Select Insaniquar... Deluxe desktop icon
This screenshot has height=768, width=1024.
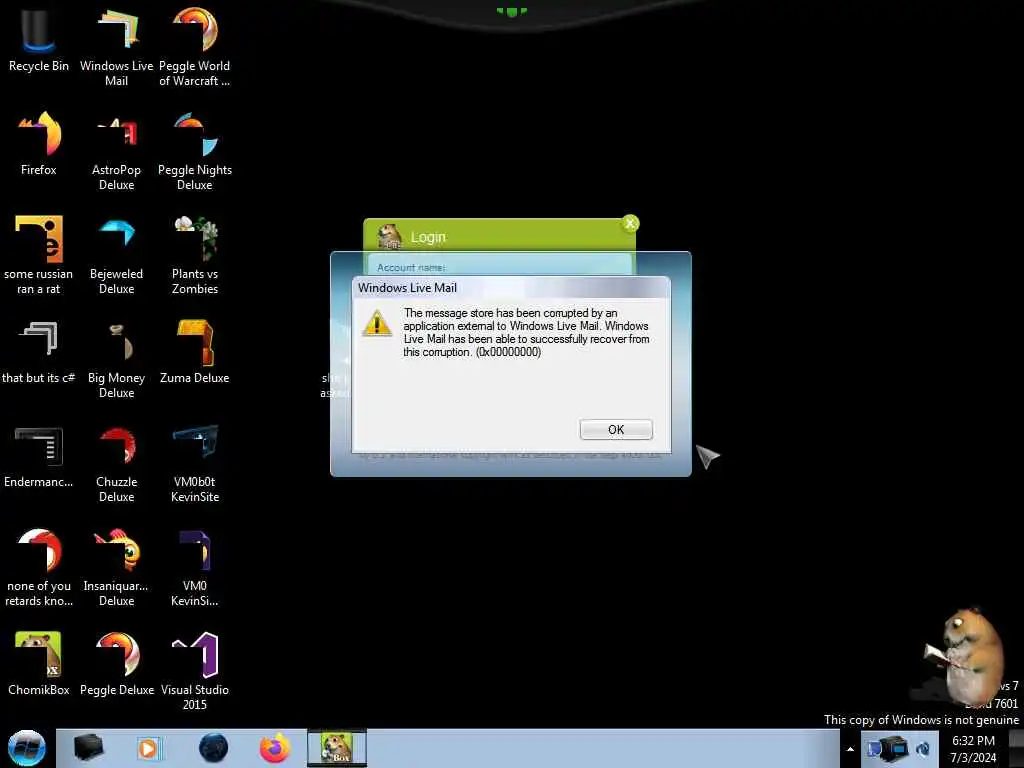point(116,567)
